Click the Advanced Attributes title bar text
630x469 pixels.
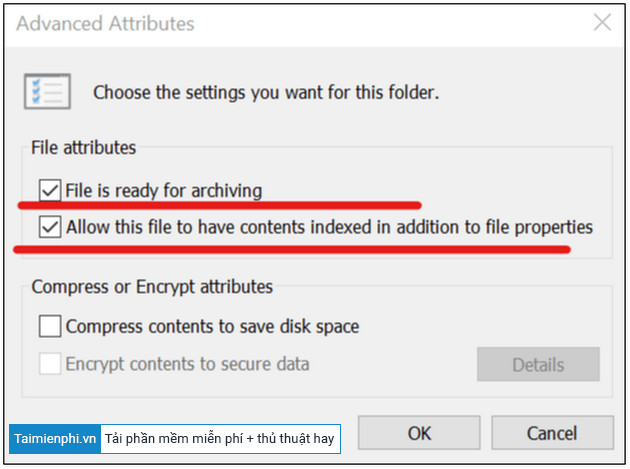pos(105,23)
